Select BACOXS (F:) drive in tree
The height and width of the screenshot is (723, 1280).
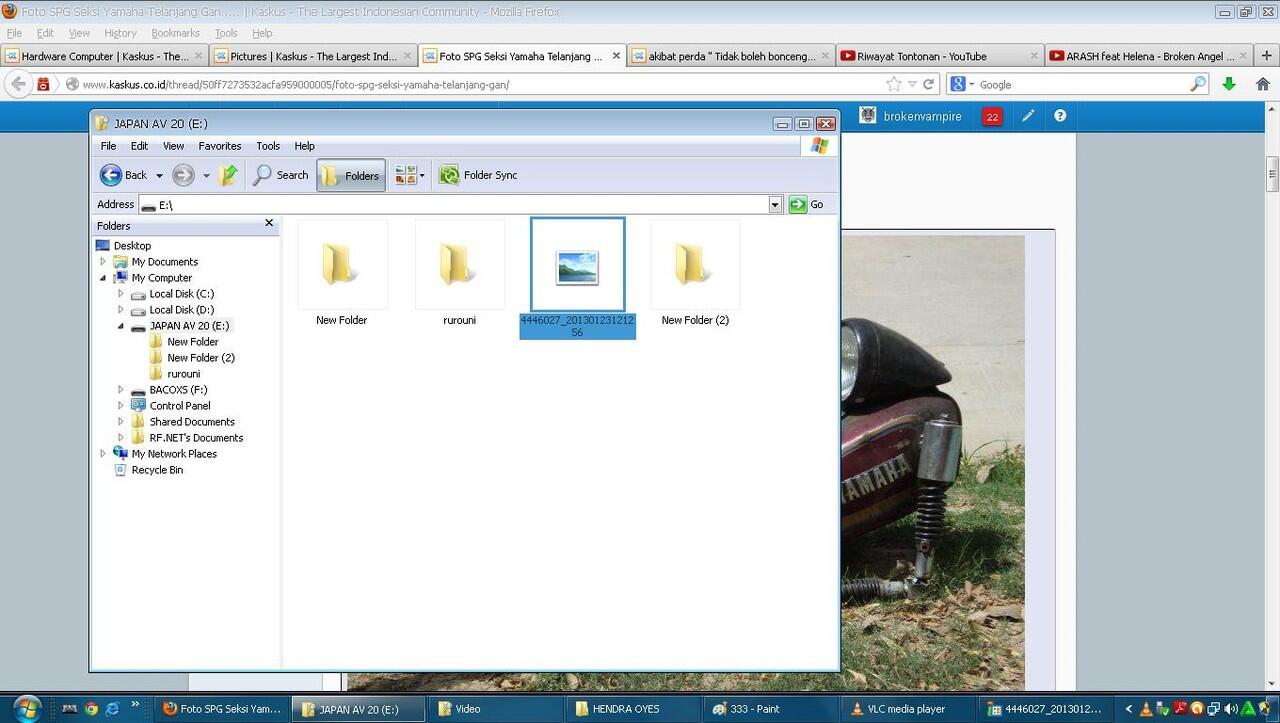click(178, 390)
